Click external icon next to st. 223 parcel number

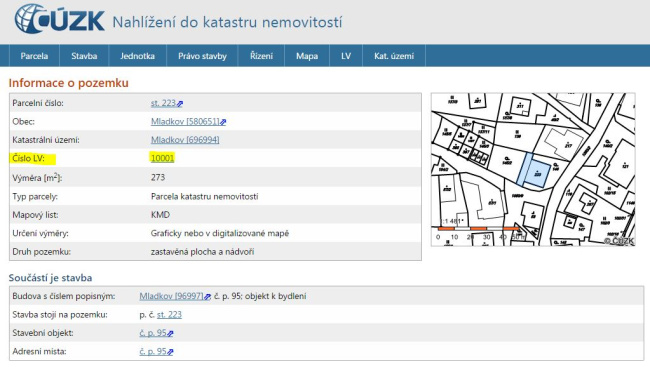[x=180, y=104]
